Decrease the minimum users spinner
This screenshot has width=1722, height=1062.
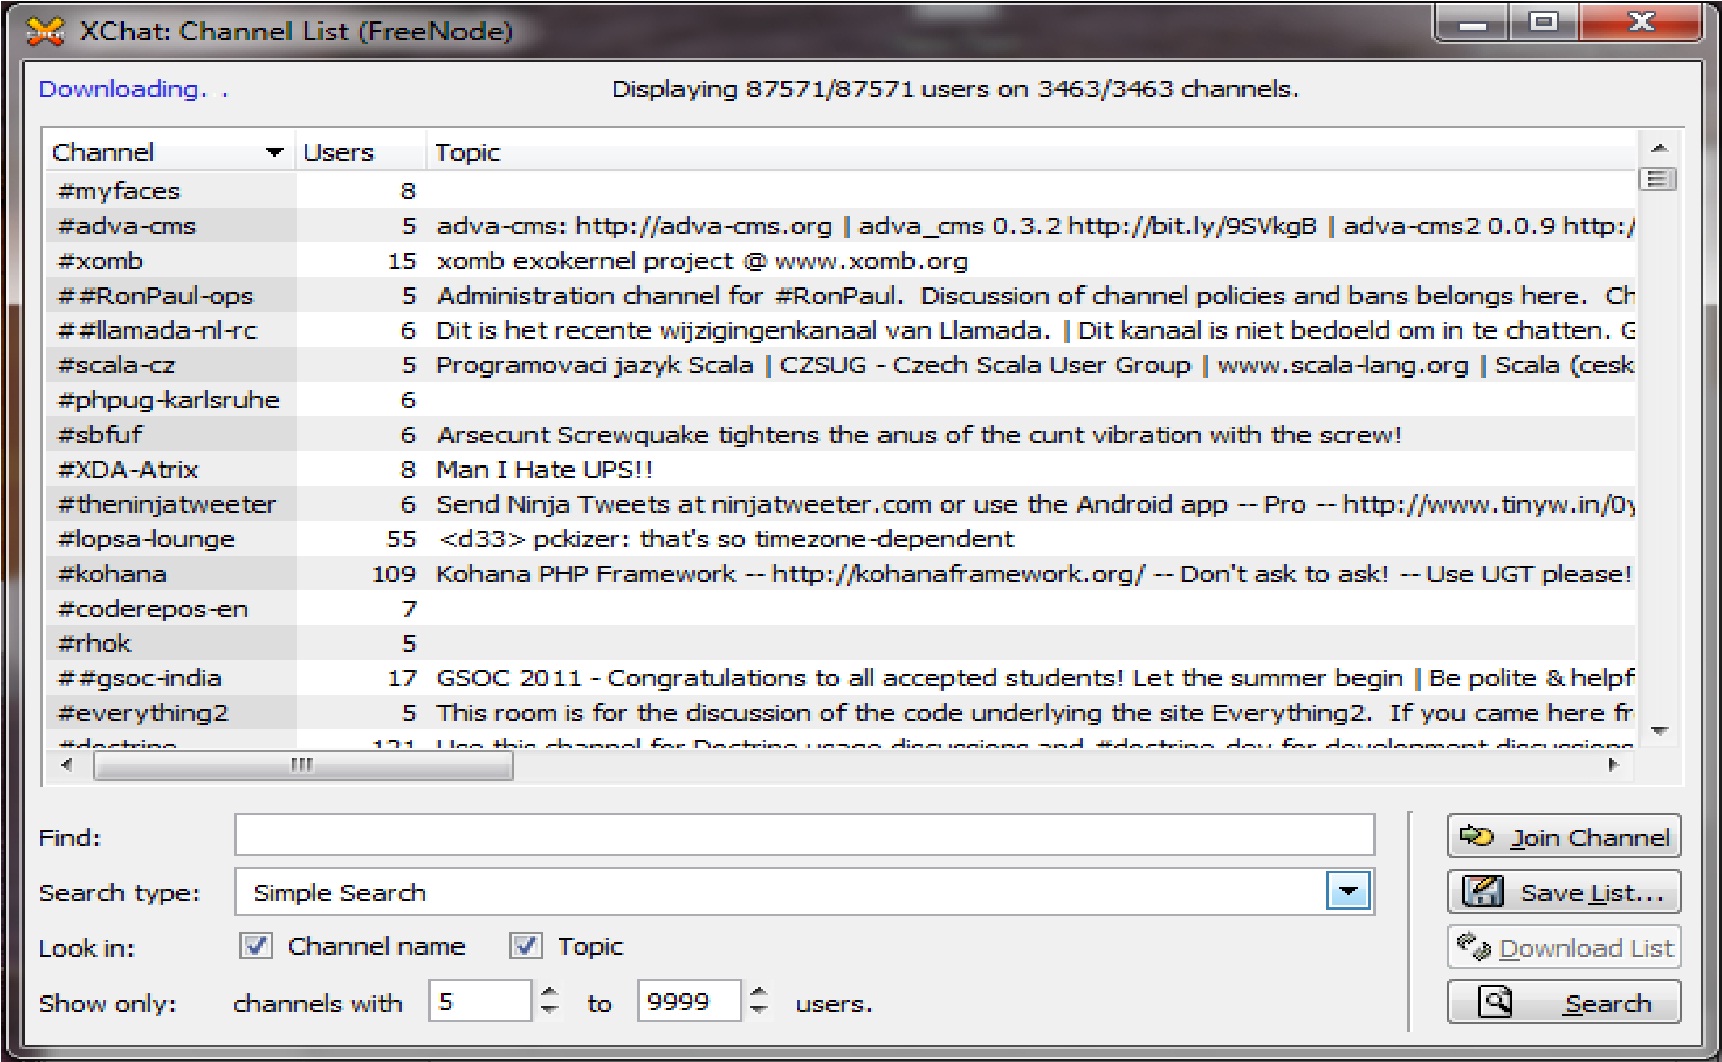(549, 1010)
